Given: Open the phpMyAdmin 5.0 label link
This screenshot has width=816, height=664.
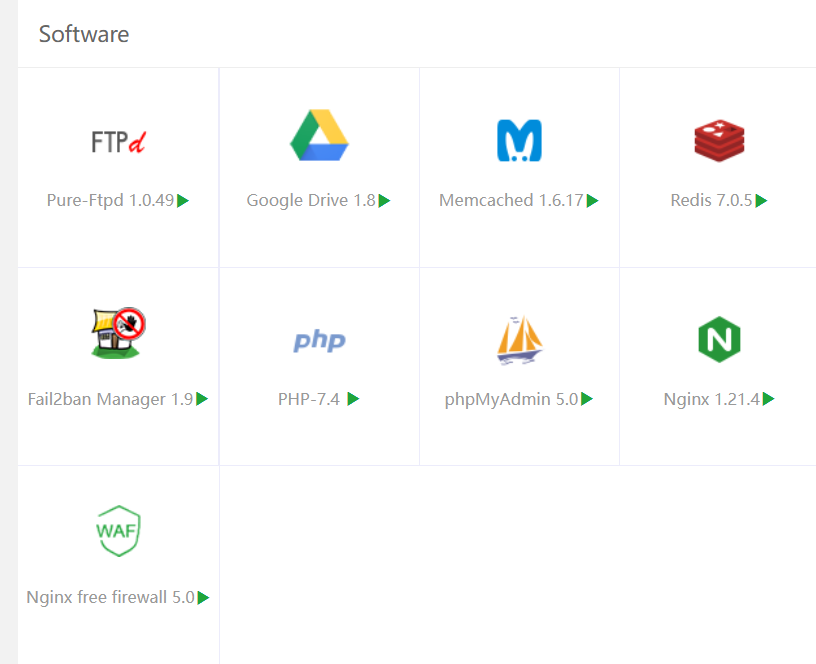Looking at the screenshot, I should (512, 399).
